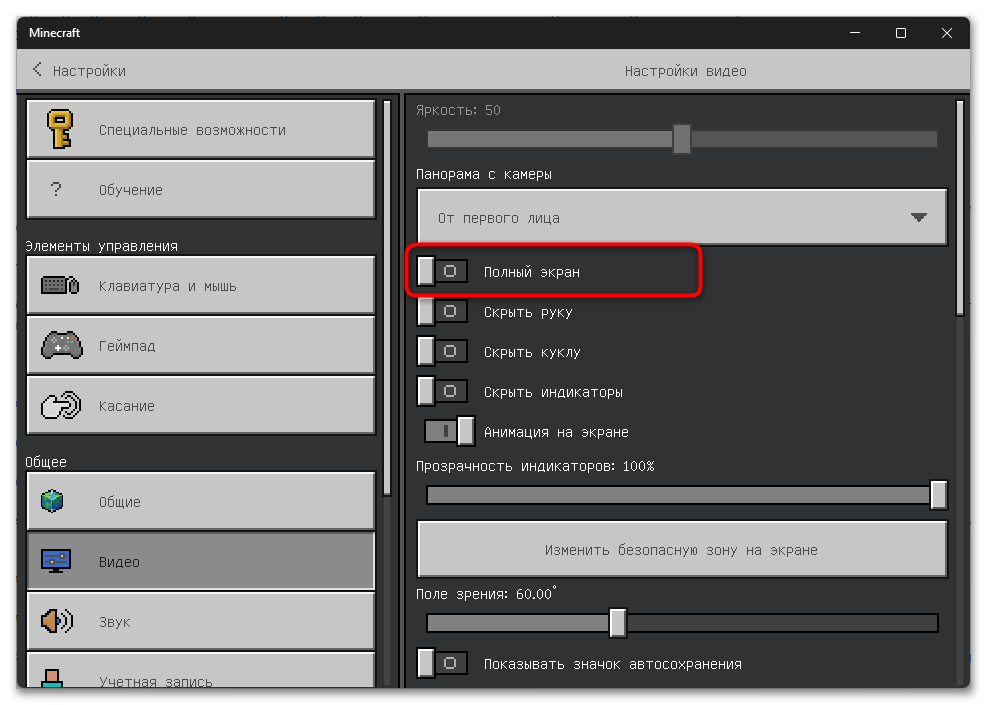Click the video settings panel scrollbar
The height and width of the screenshot is (705, 987).
(960, 208)
